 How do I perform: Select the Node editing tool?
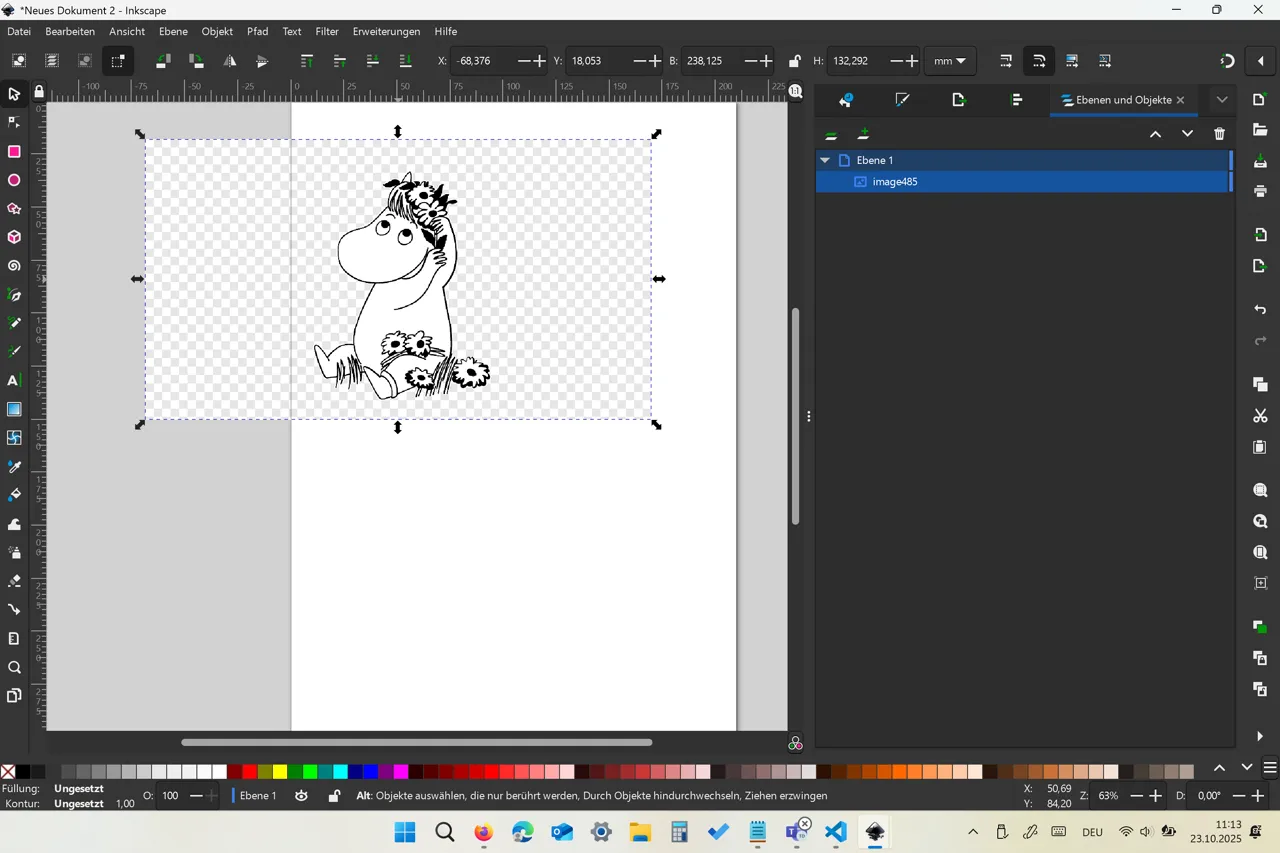pyautogui.click(x=14, y=123)
